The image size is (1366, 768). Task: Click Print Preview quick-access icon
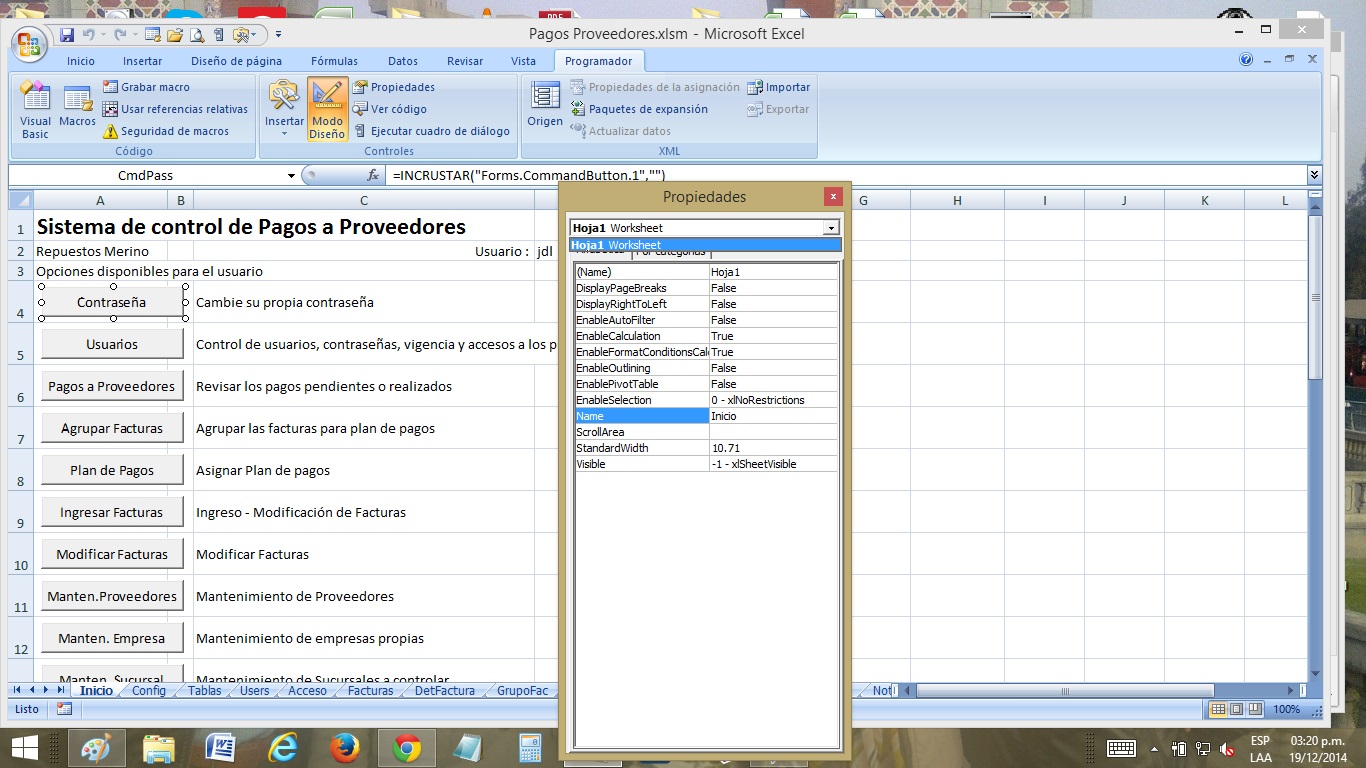pyautogui.click(x=197, y=35)
